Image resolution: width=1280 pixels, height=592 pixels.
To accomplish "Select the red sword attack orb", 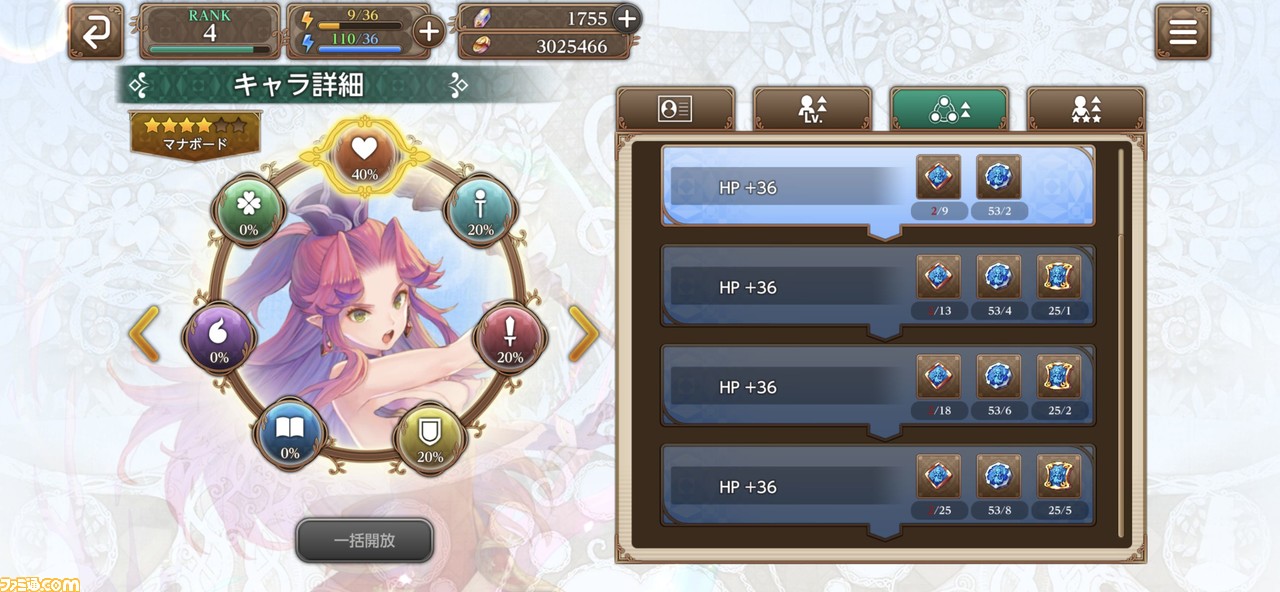I will tap(510, 336).
